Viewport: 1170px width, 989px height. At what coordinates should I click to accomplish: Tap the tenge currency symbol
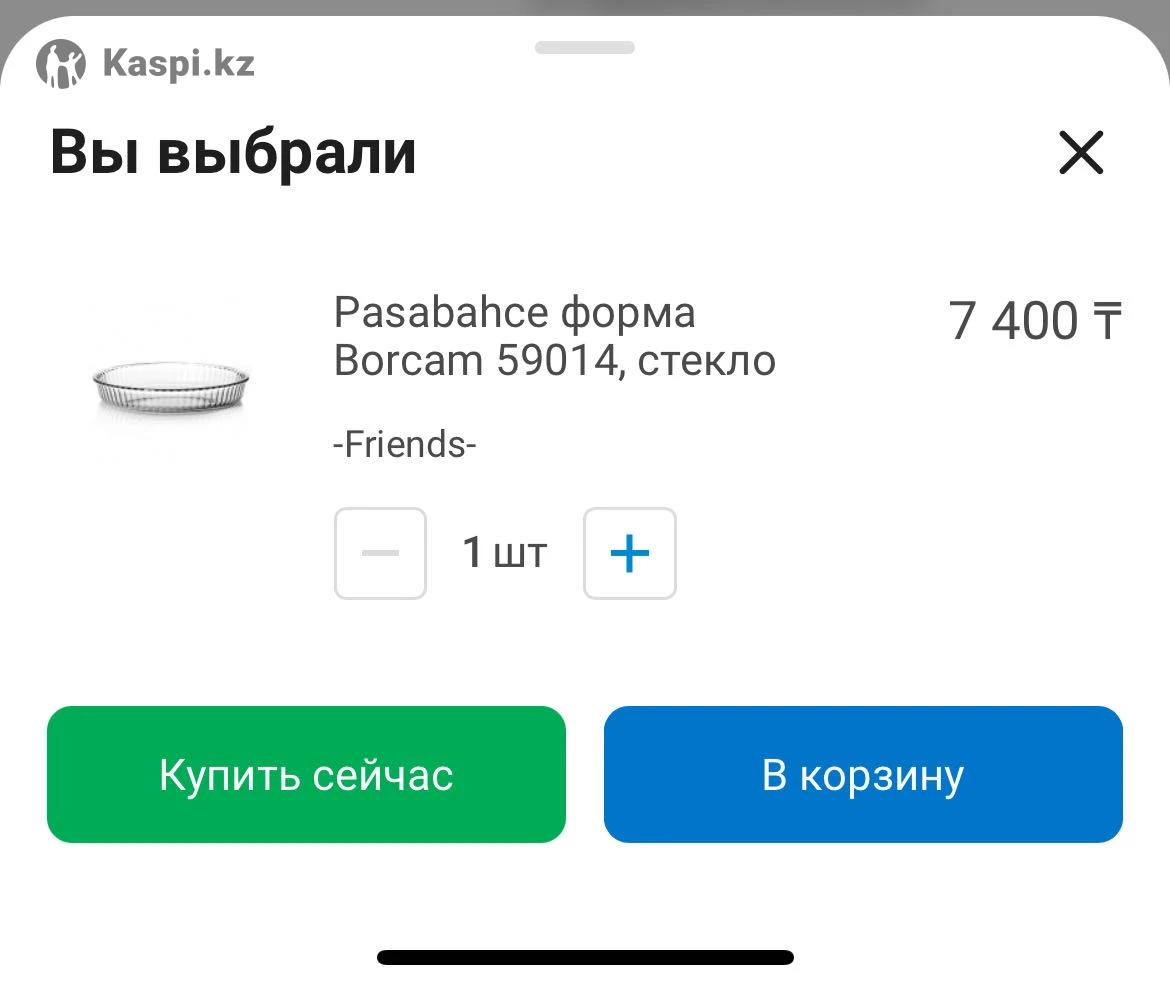click(x=1107, y=321)
